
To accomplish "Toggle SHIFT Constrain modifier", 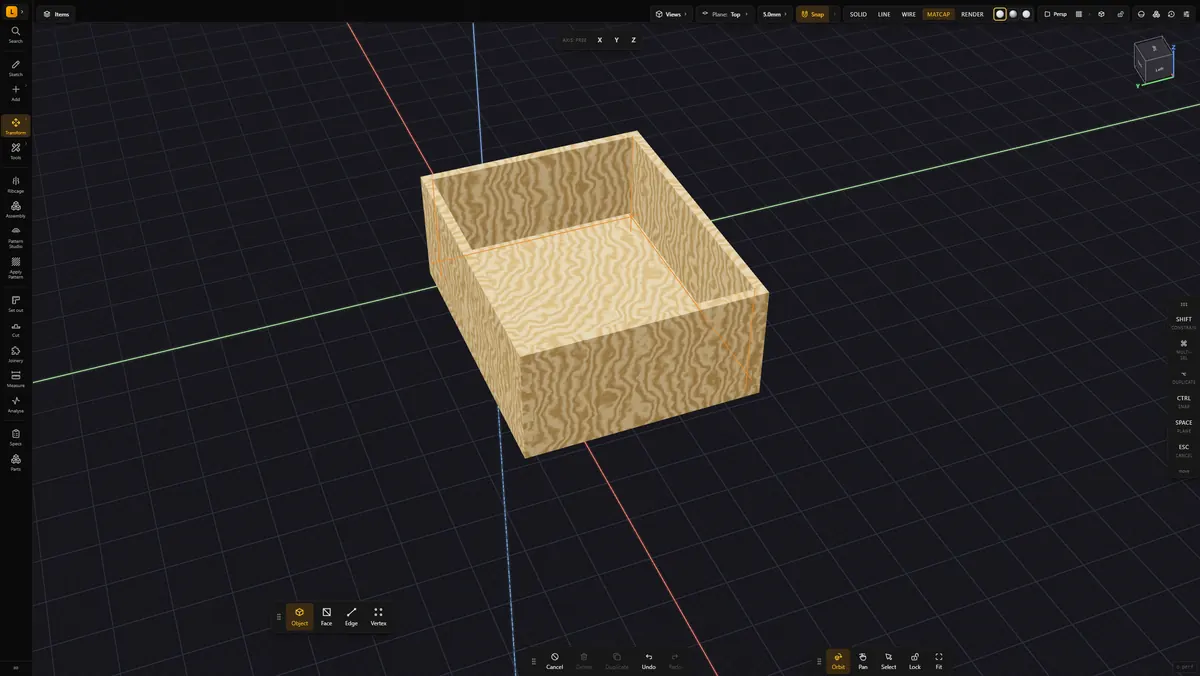I will pos(1184,322).
